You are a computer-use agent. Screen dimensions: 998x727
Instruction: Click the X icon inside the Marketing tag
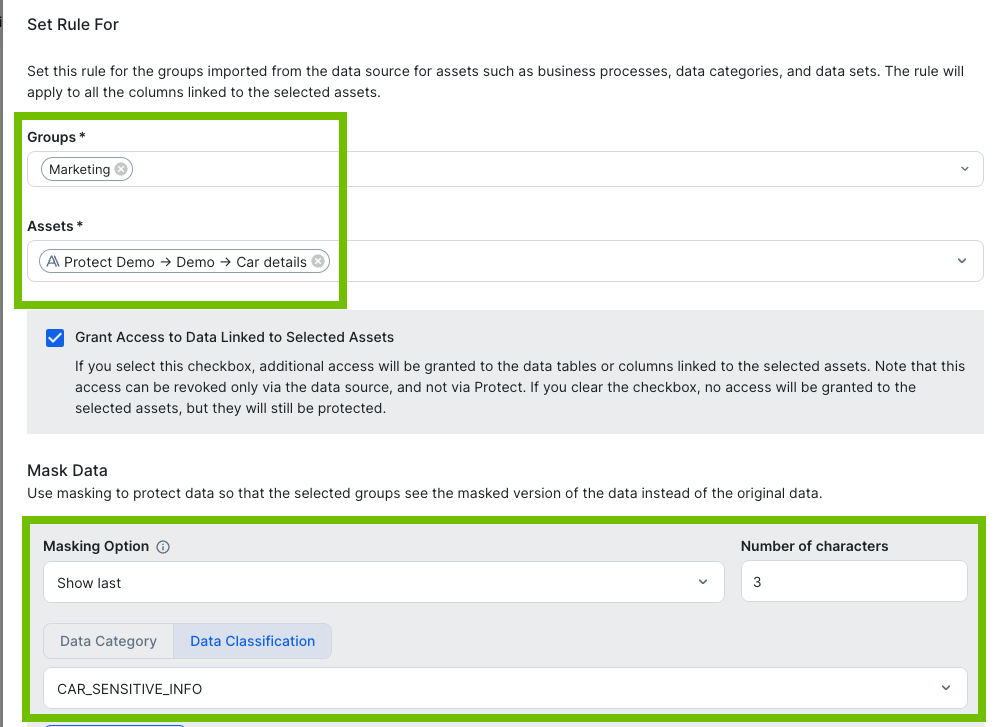coord(120,168)
